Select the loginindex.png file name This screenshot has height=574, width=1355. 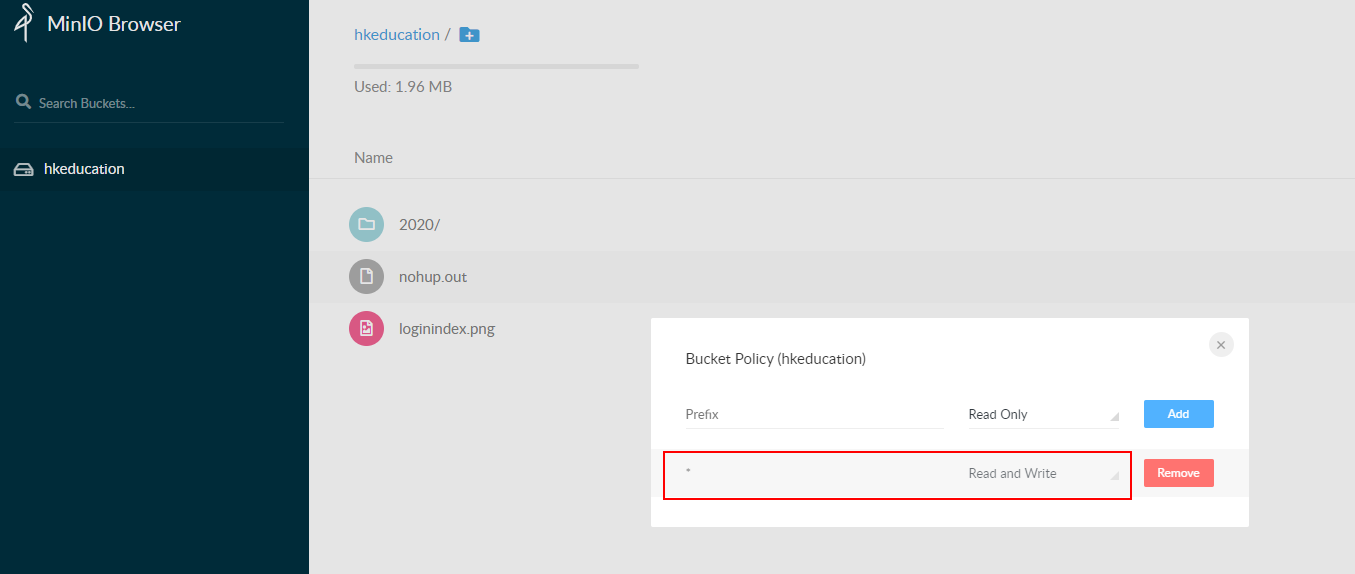pos(447,329)
